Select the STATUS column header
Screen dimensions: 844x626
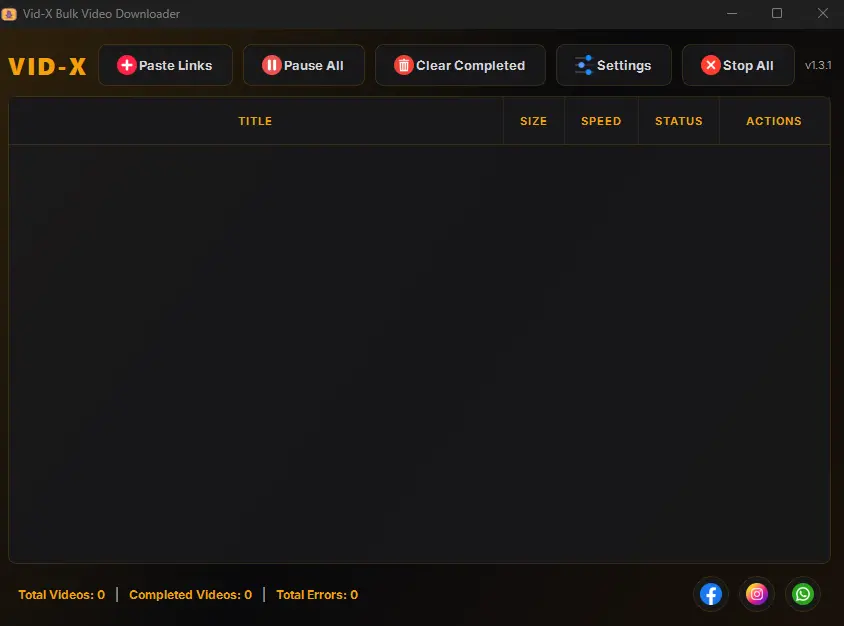click(679, 121)
